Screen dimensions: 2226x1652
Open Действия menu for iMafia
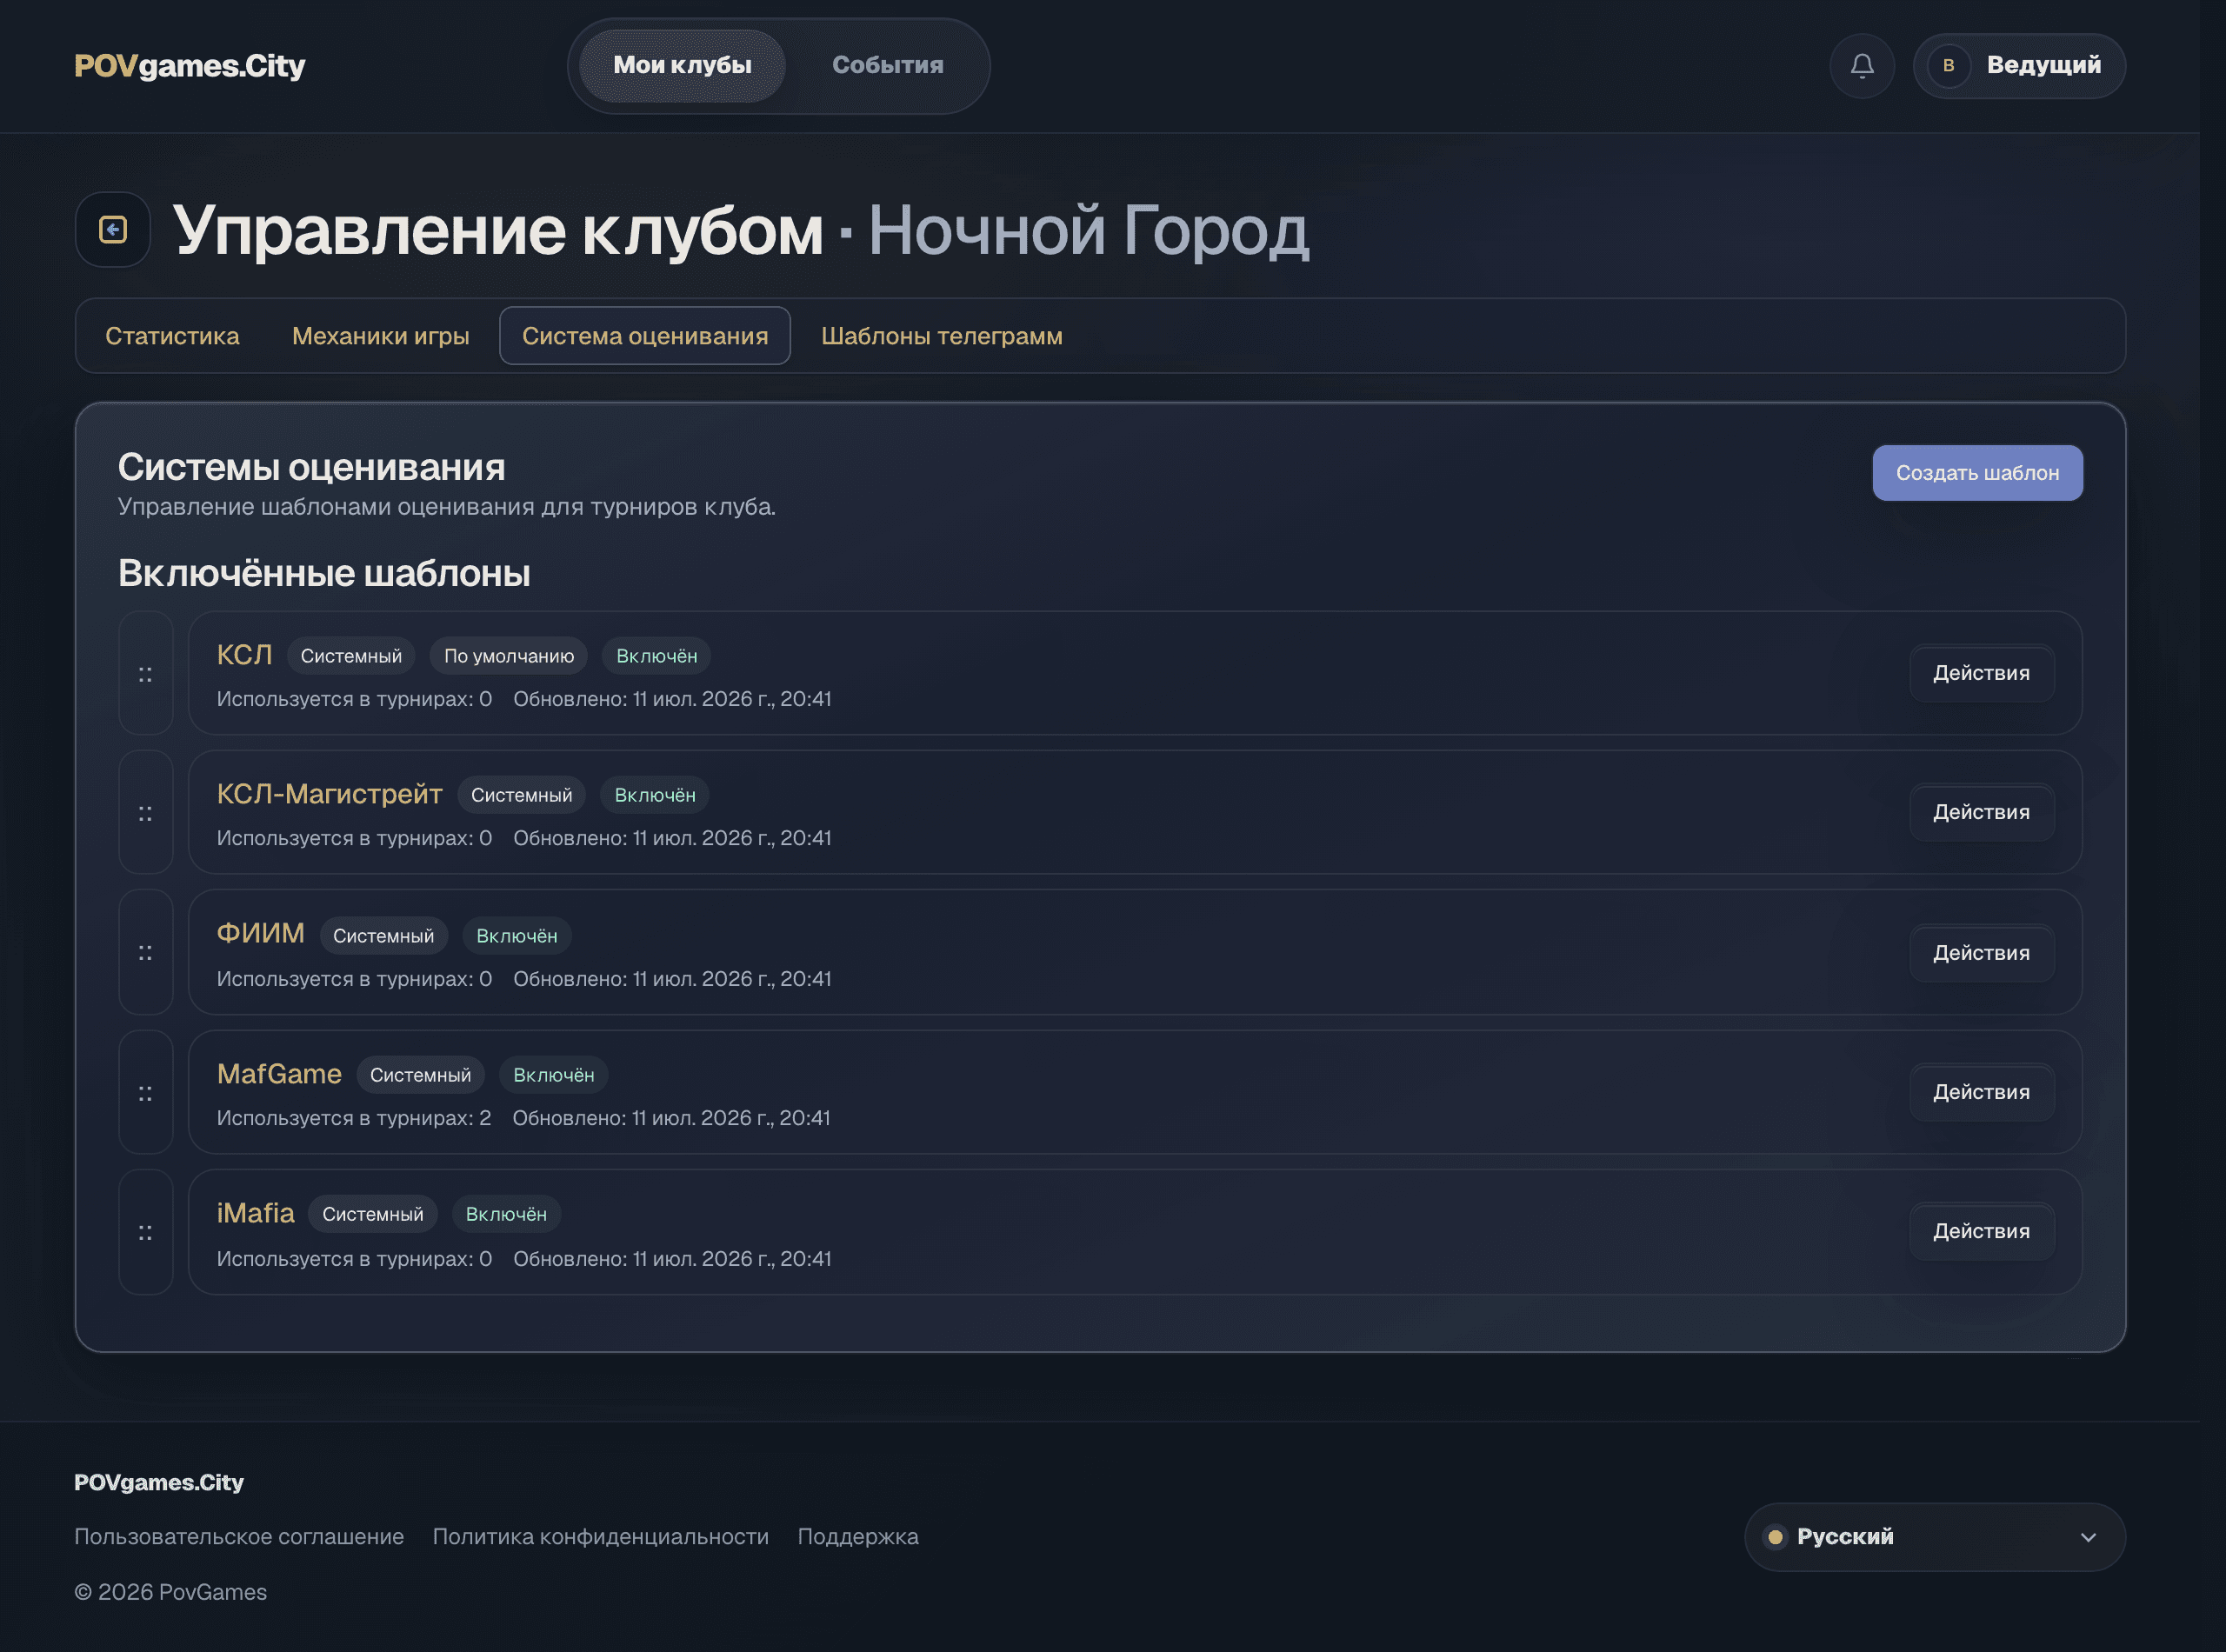pyautogui.click(x=1981, y=1231)
